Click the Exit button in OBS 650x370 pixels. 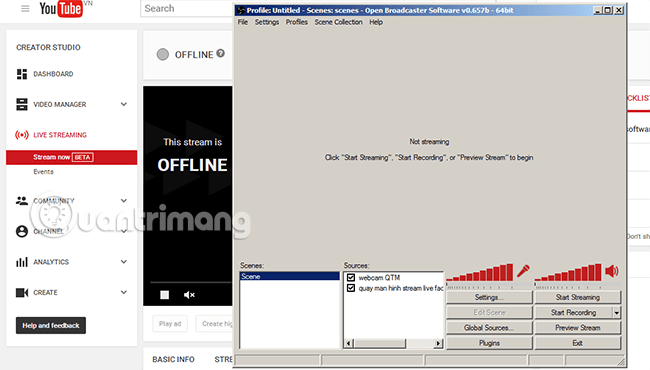(577, 343)
